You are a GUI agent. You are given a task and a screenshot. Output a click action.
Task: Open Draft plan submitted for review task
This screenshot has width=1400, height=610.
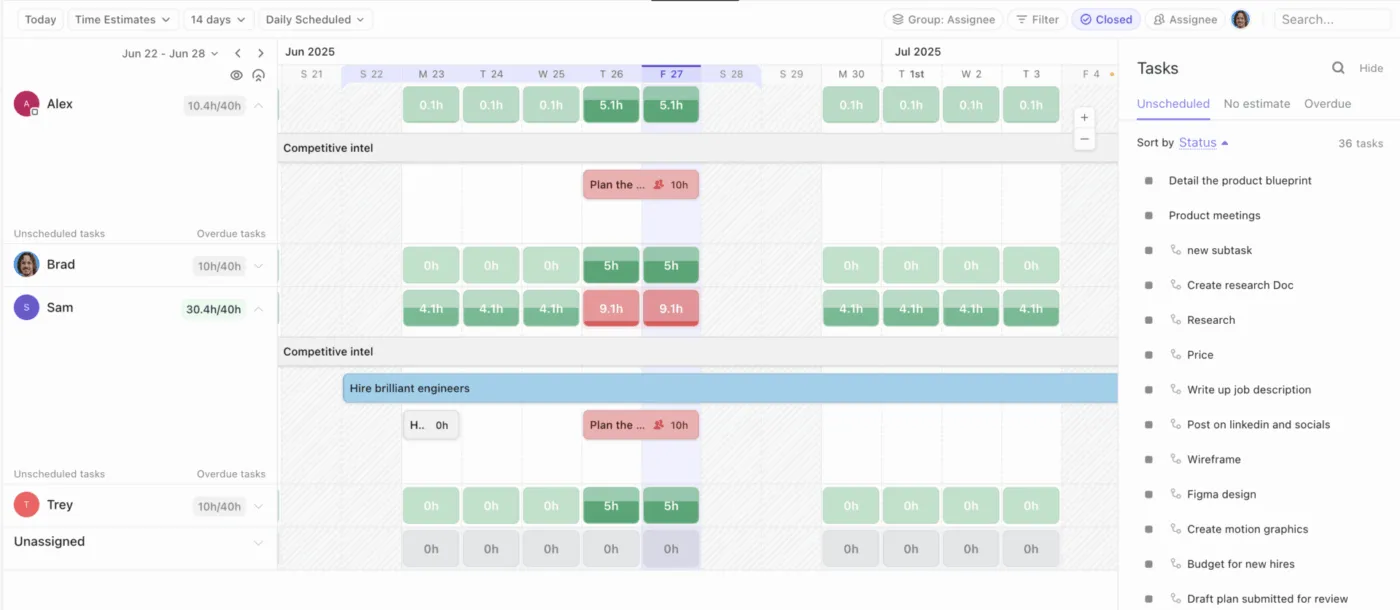pos(1267,599)
